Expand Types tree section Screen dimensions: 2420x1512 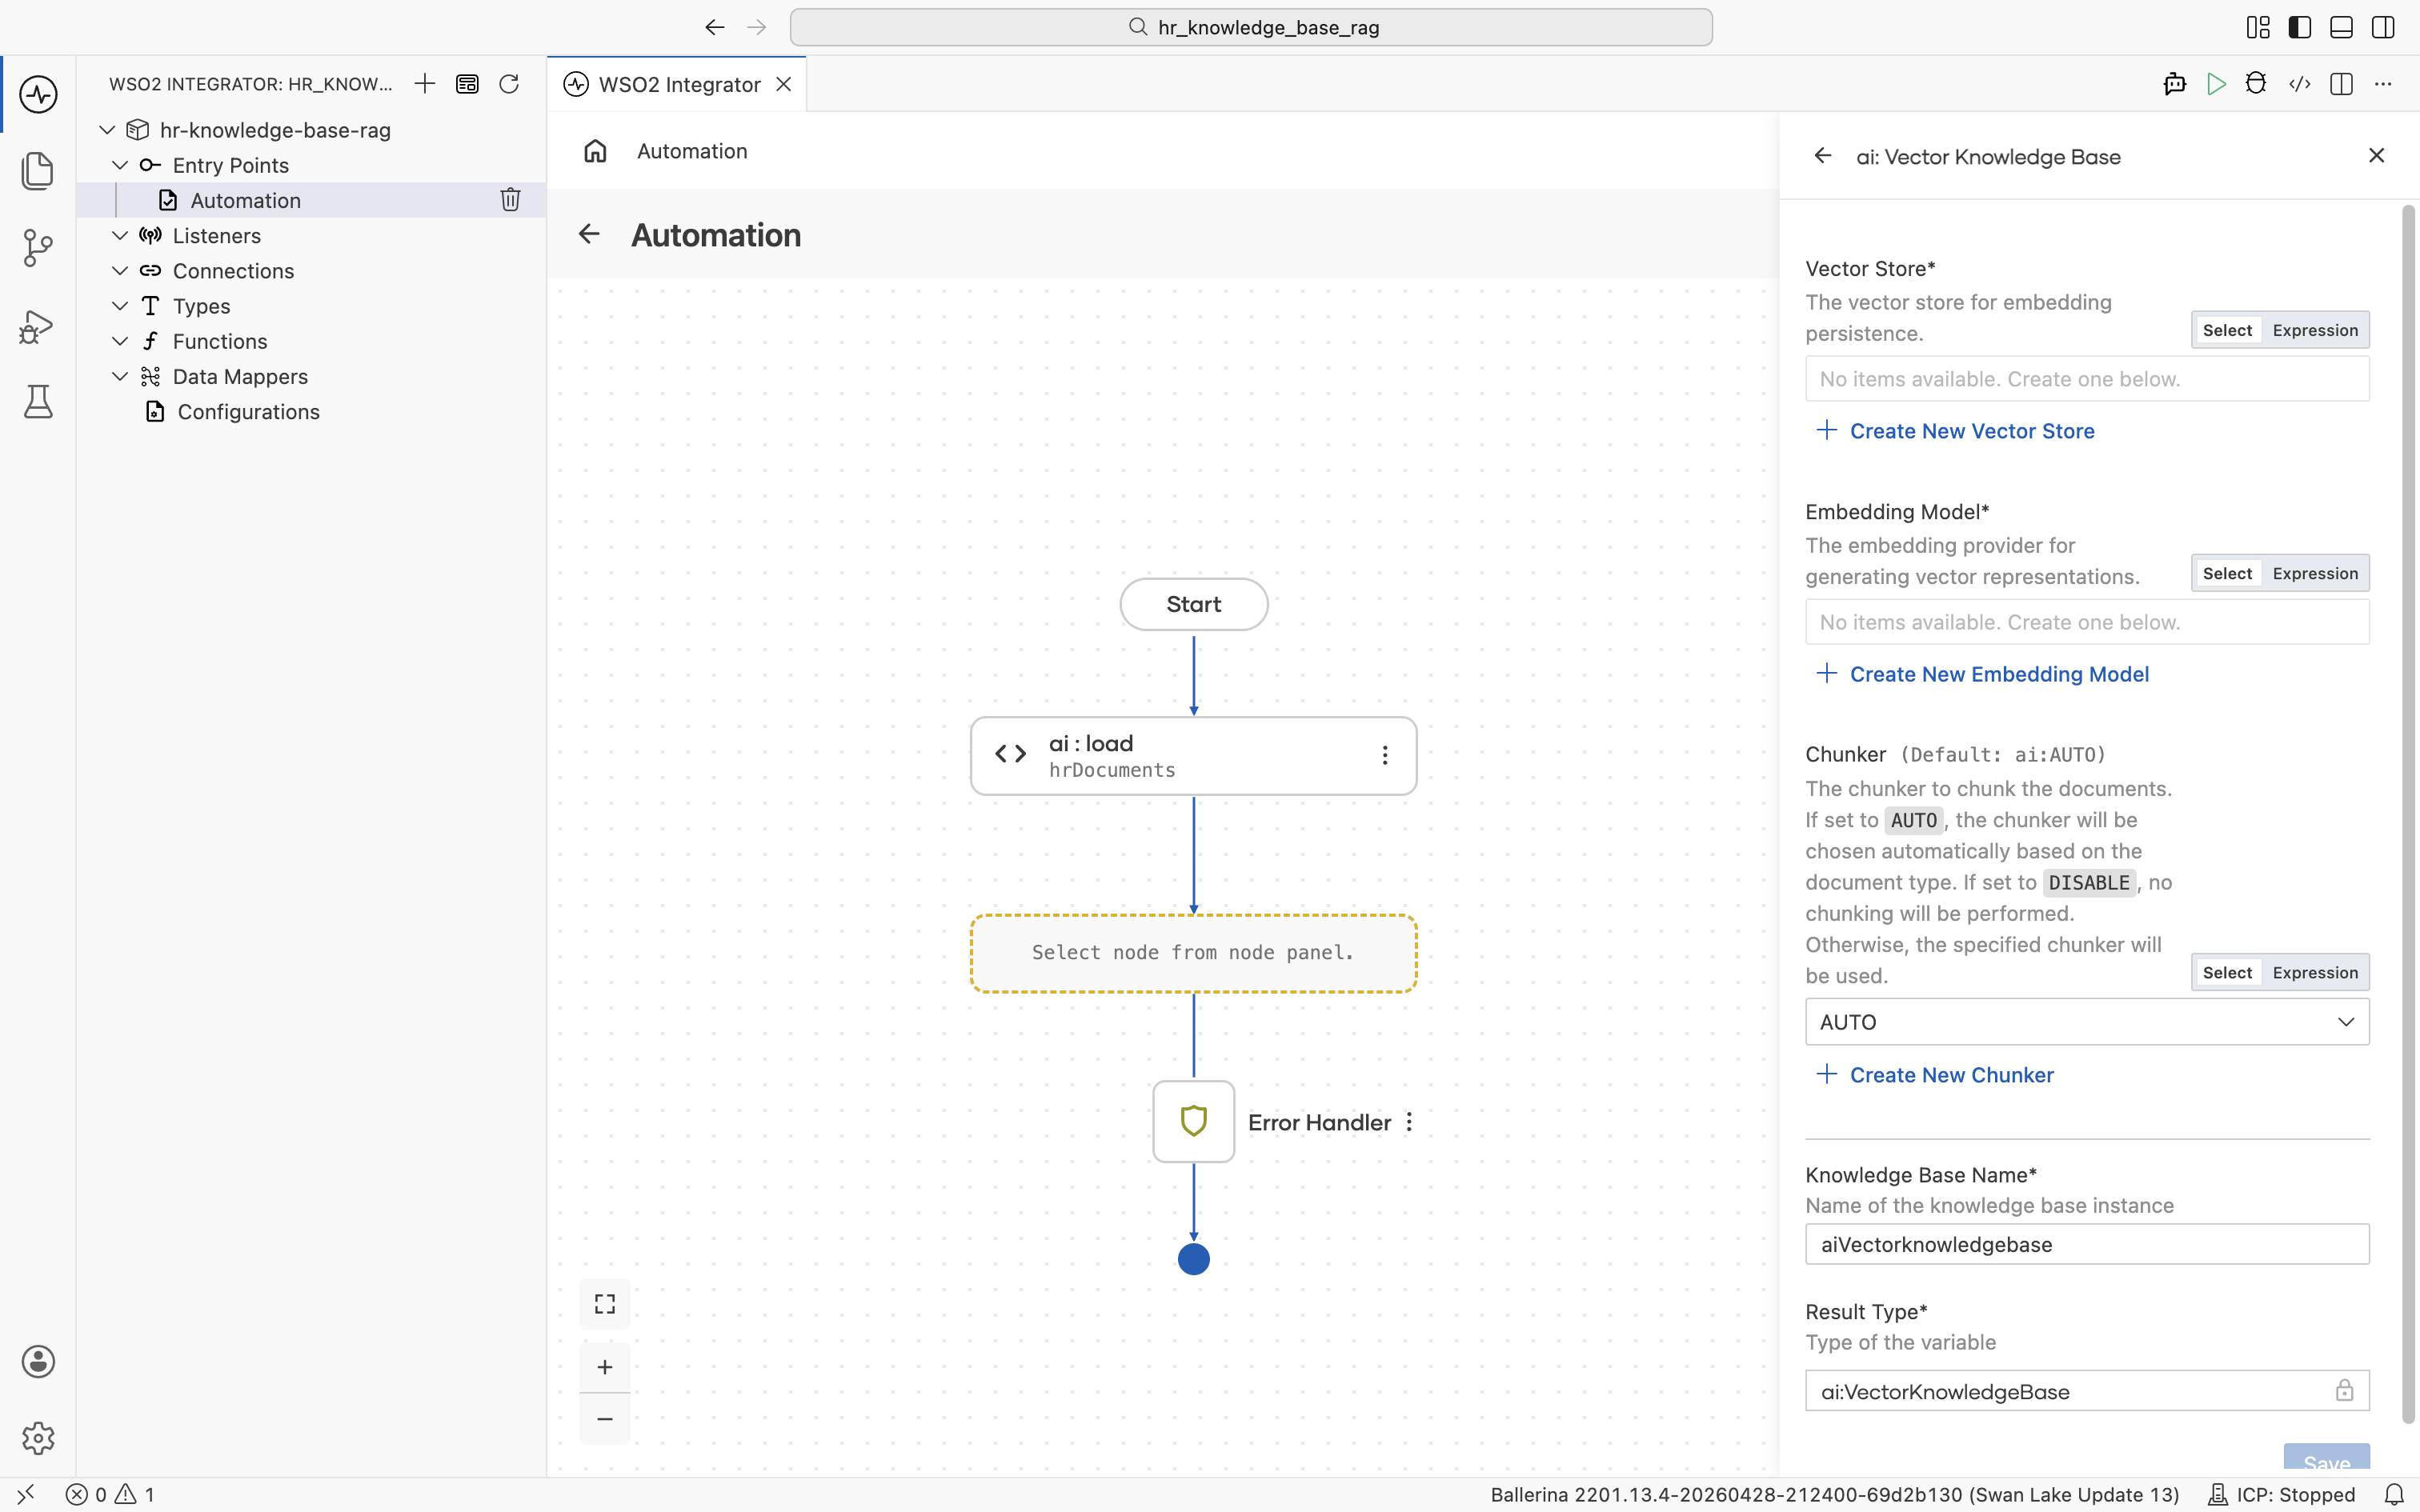[x=120, y=305]
